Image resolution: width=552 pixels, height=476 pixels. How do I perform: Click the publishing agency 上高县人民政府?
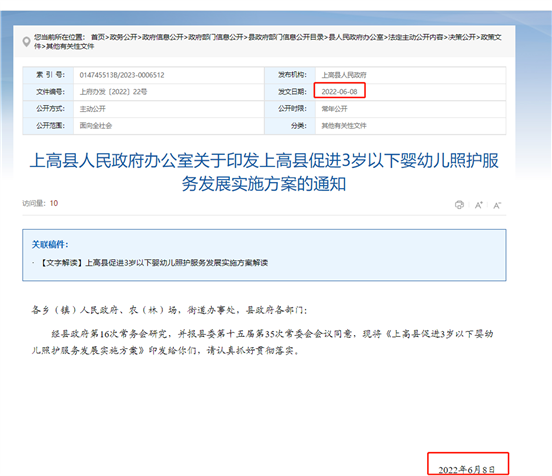344,75
